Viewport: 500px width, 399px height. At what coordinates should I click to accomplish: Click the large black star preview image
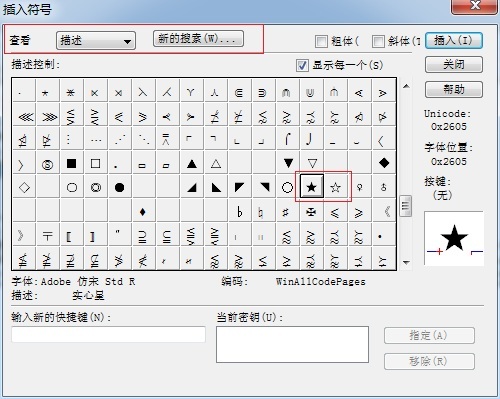(x=454, y=238)
